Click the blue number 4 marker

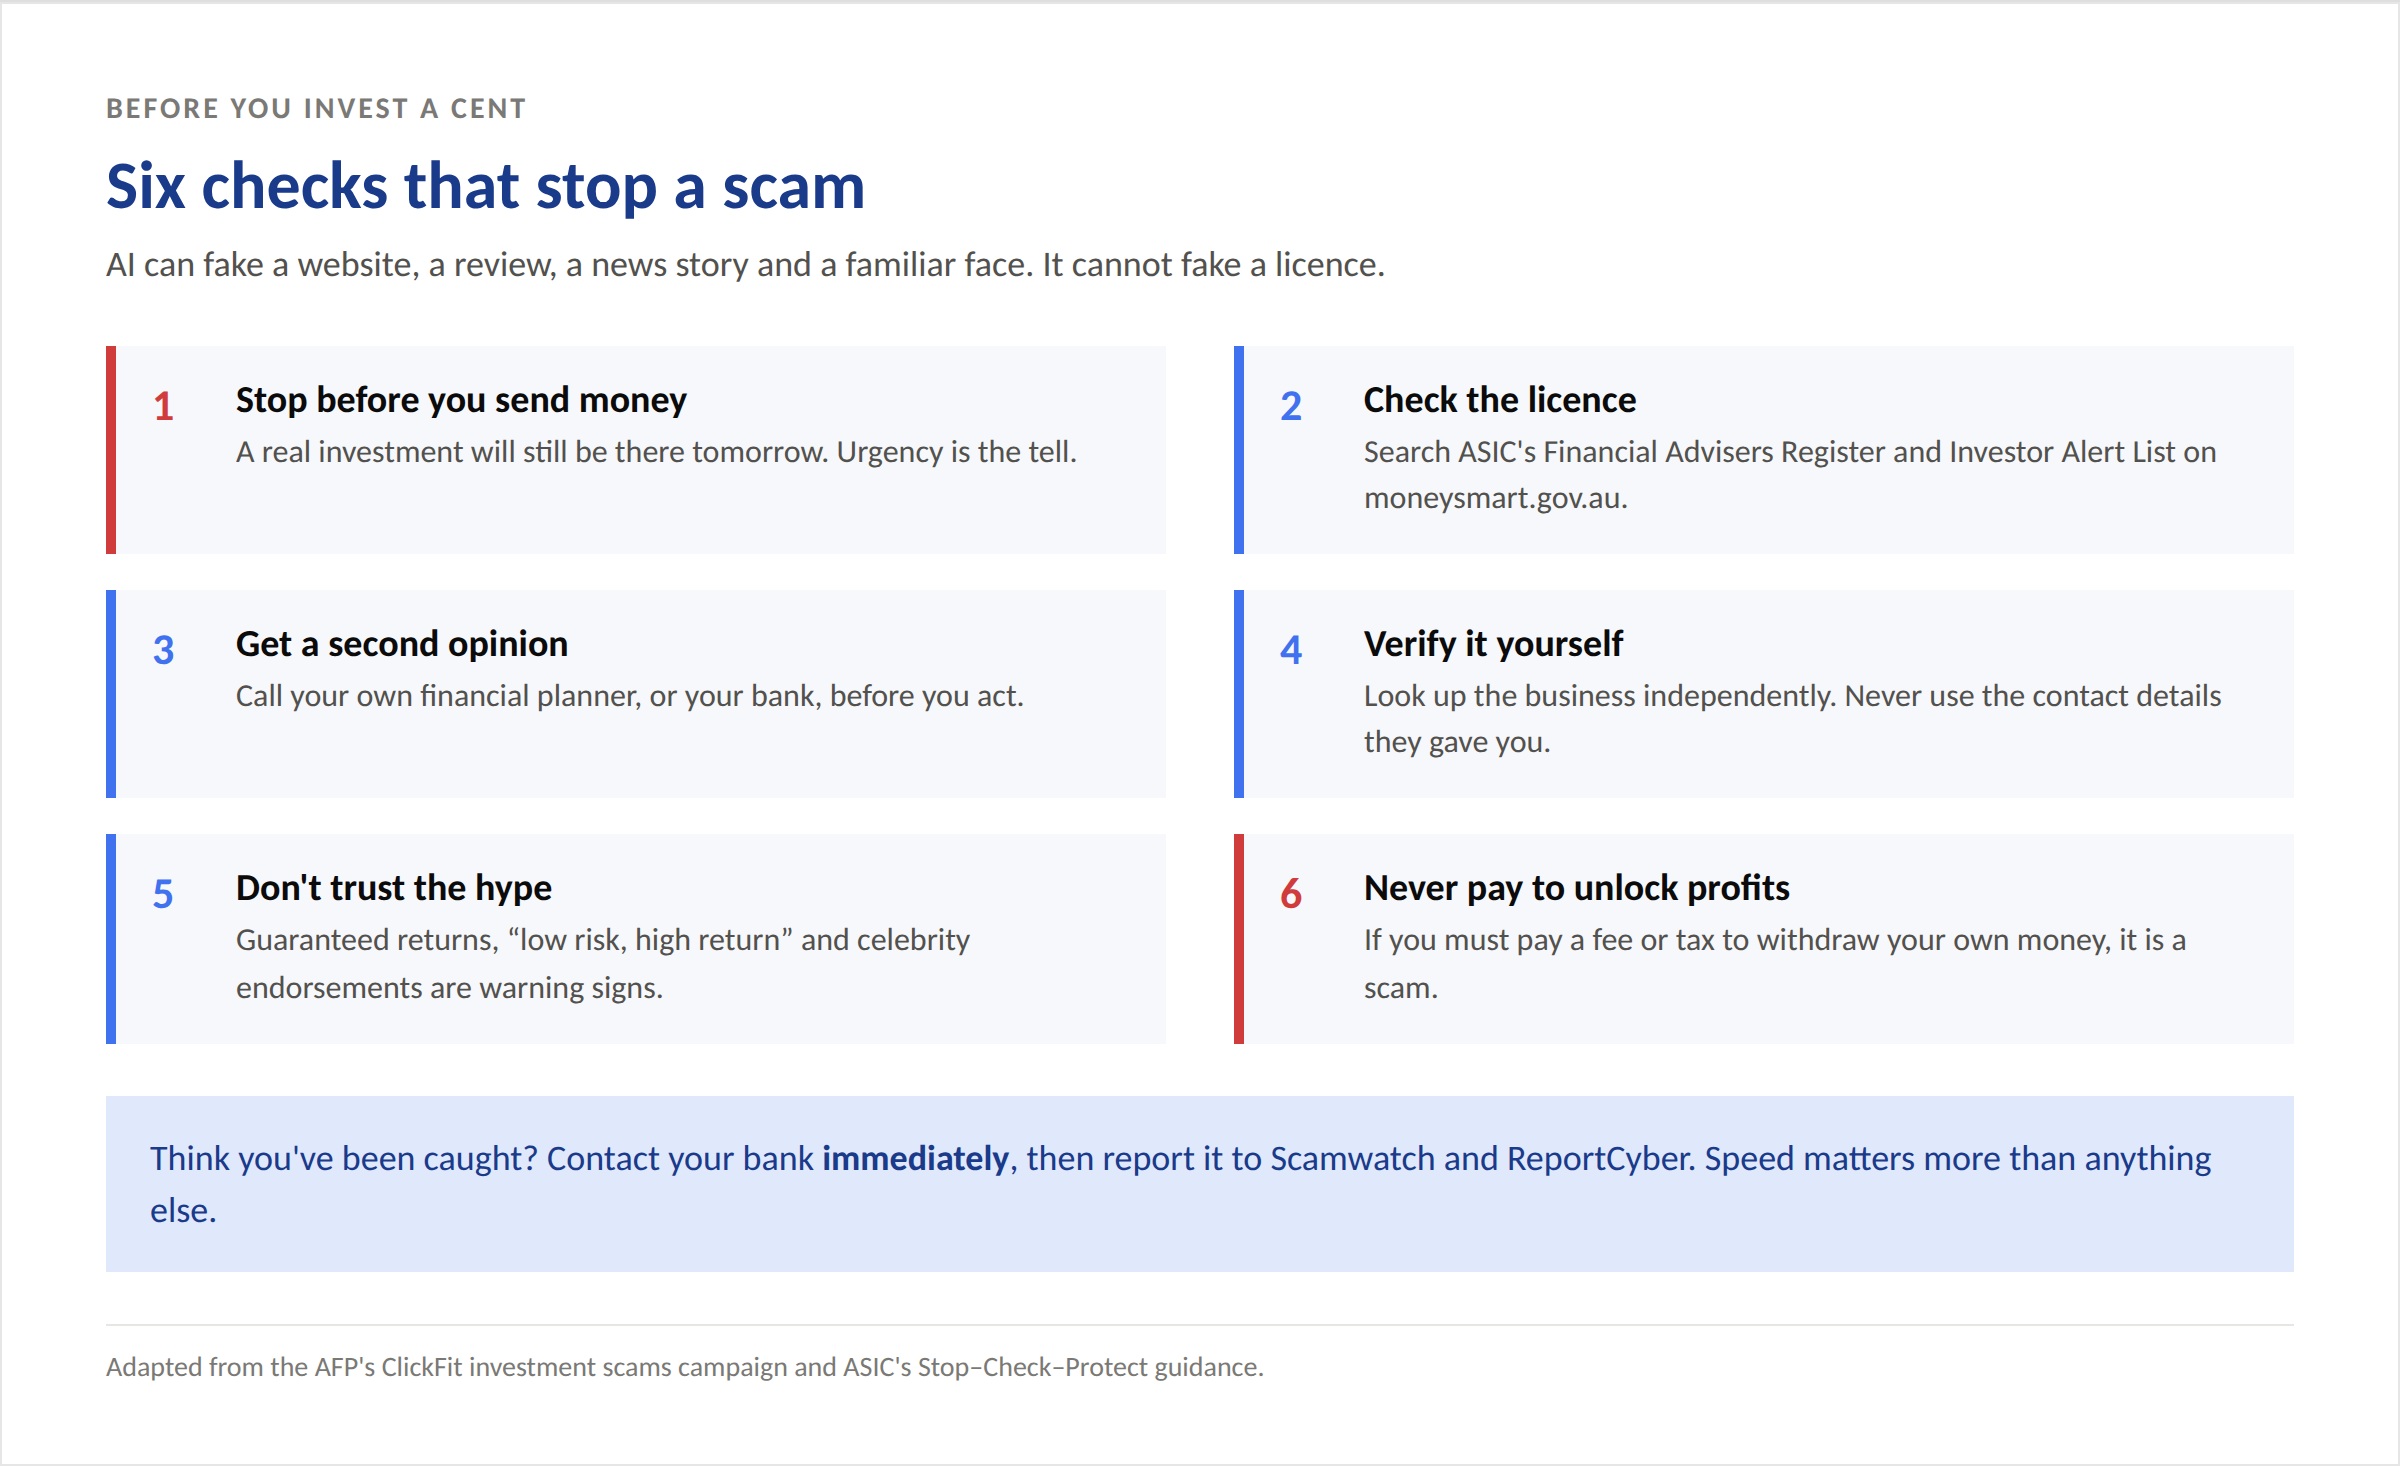coord(1291,650)
